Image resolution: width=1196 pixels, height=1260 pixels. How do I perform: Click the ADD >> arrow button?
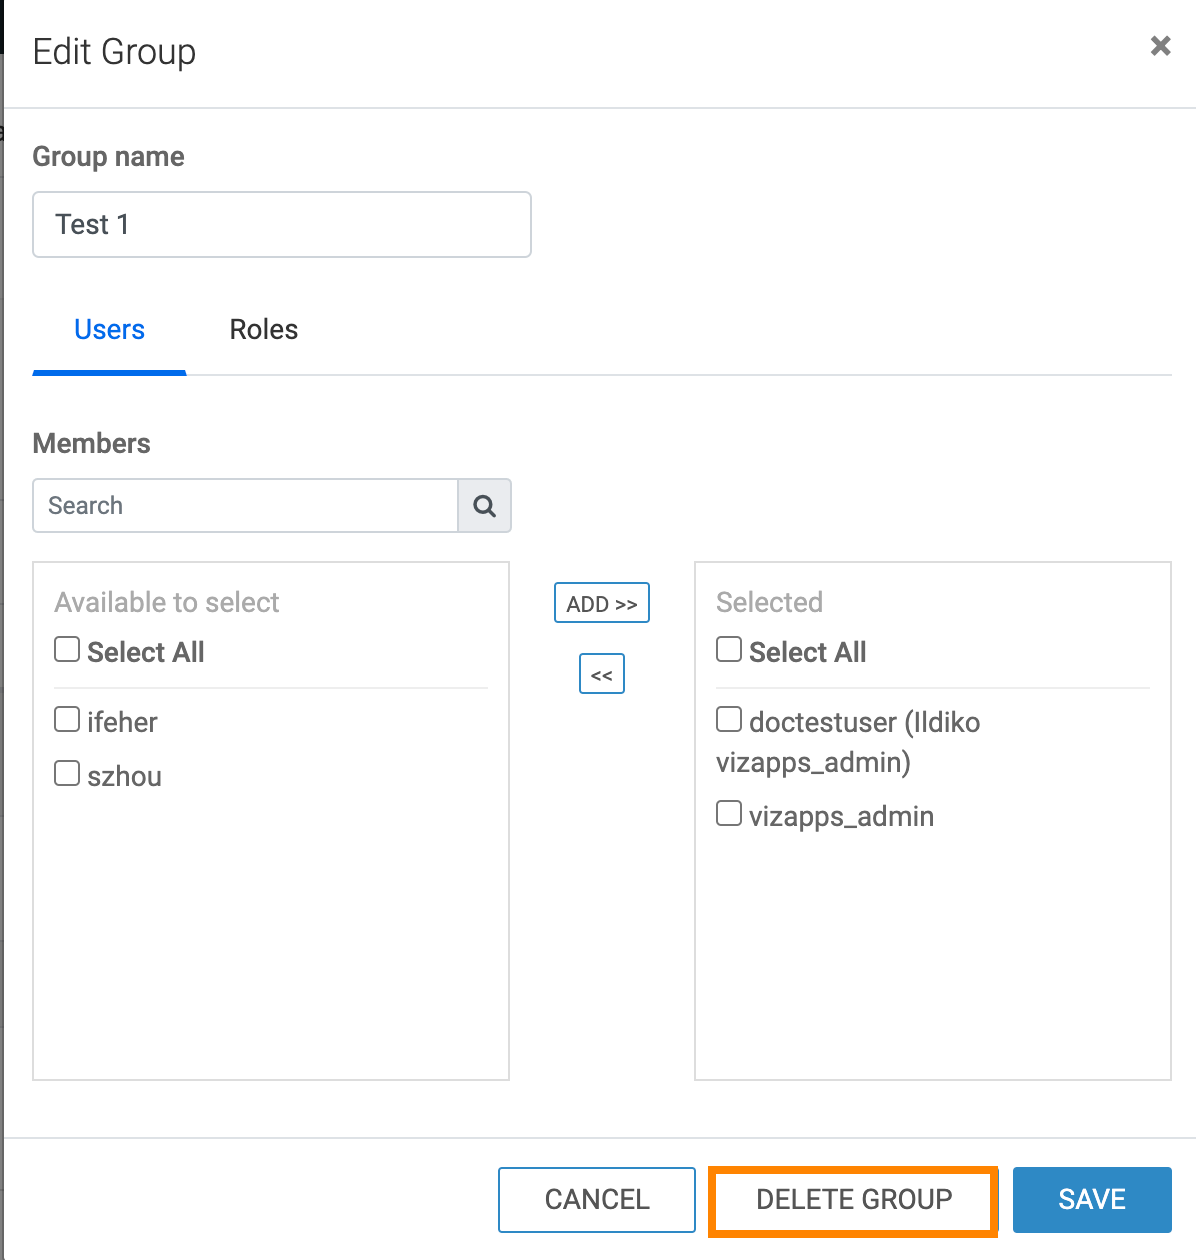(x=602, y=603)
